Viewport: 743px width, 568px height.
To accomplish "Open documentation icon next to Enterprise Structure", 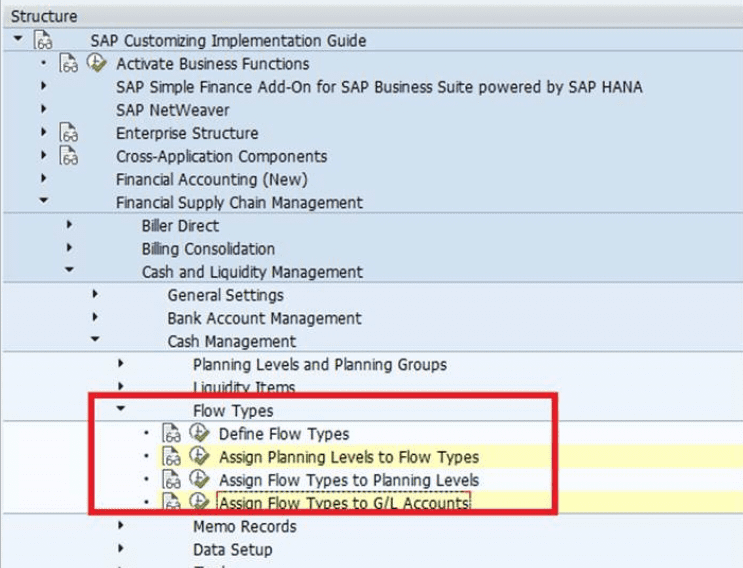I will [x=69, y=133].
